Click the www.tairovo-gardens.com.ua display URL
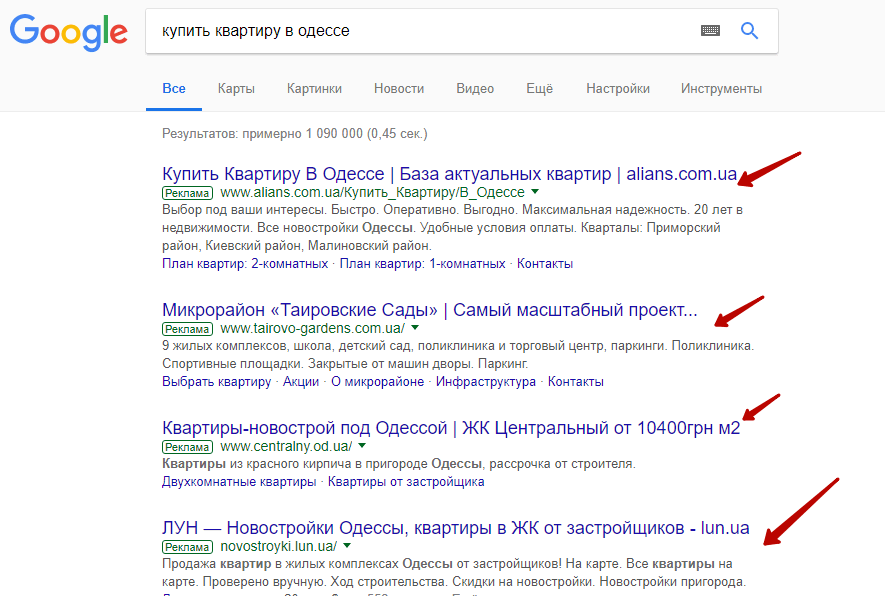 pos(312,328)
